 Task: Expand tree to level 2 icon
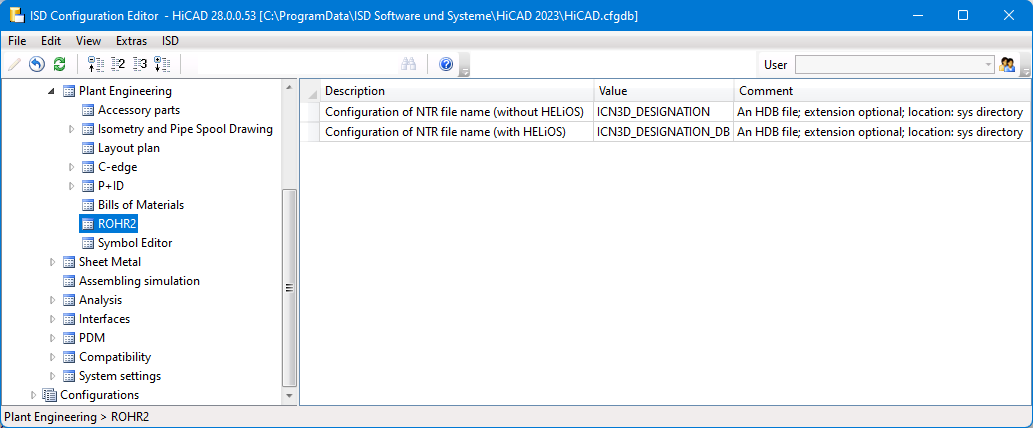(x=117, y=65)
